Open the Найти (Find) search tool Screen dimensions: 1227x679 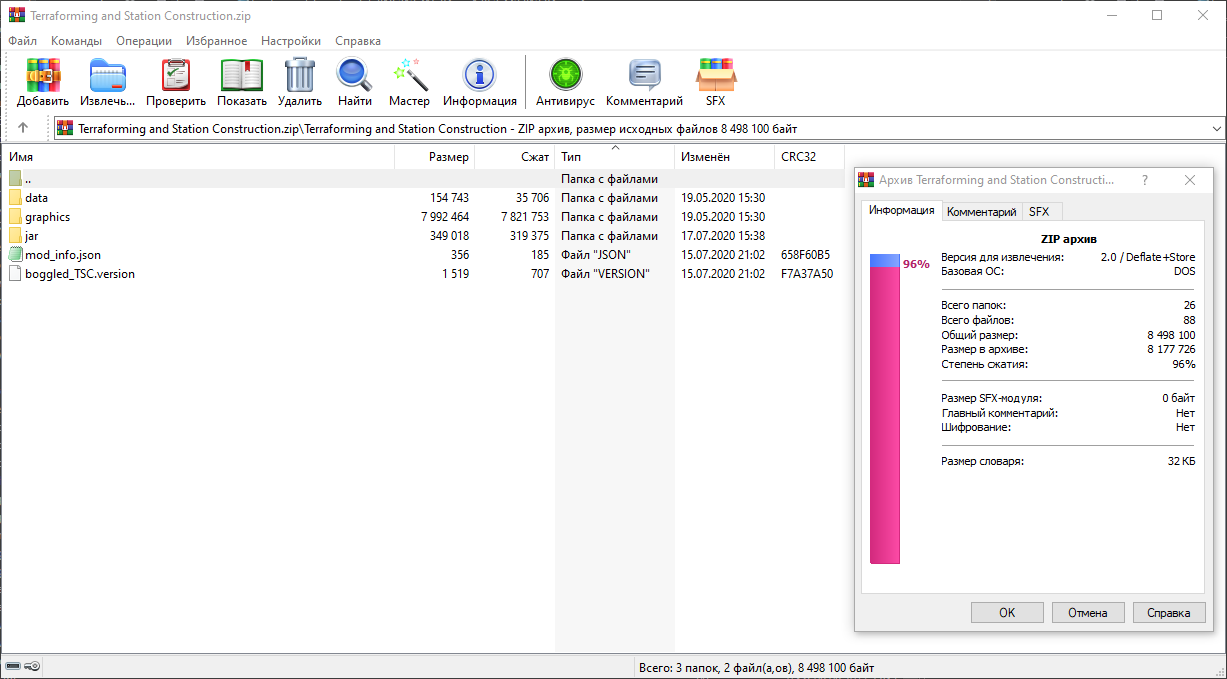[x=354, y=75]
